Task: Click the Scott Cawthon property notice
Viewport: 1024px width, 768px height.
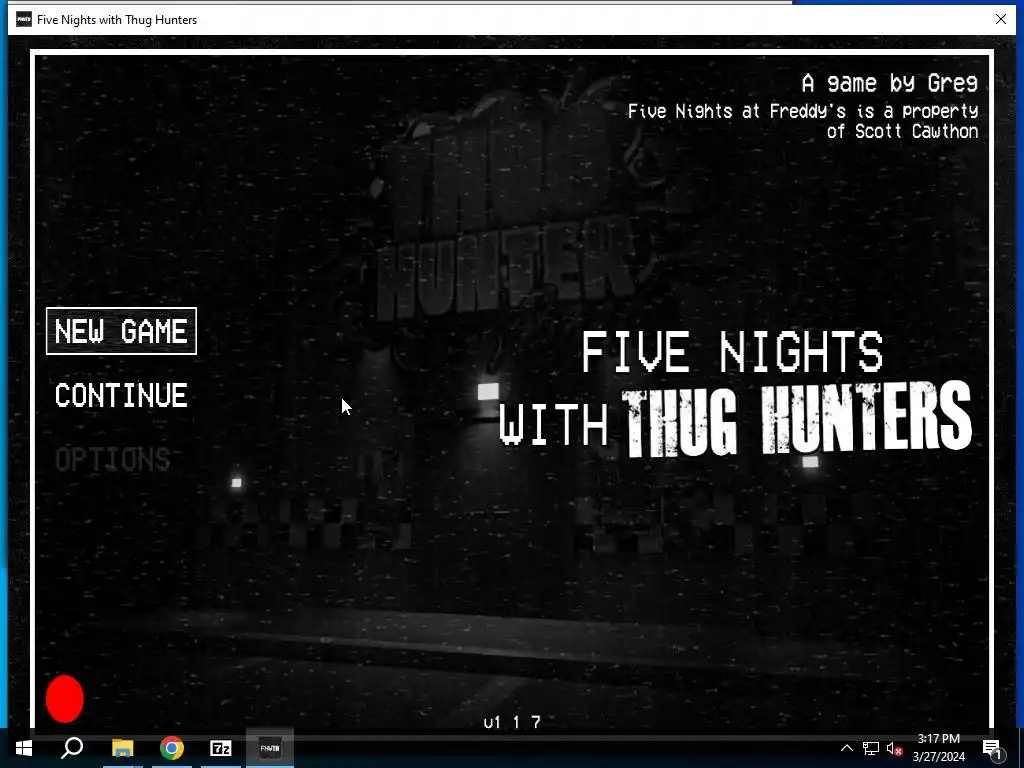Action: (x=803, y=121)
